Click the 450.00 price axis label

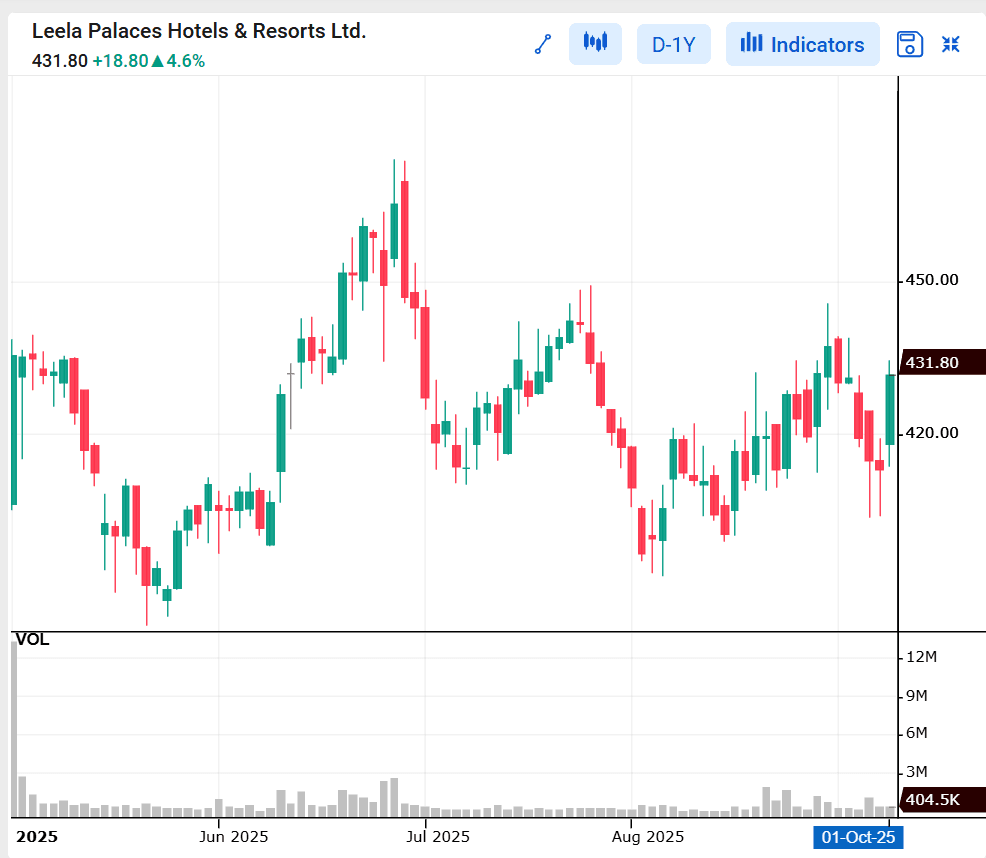coord(932,280)
